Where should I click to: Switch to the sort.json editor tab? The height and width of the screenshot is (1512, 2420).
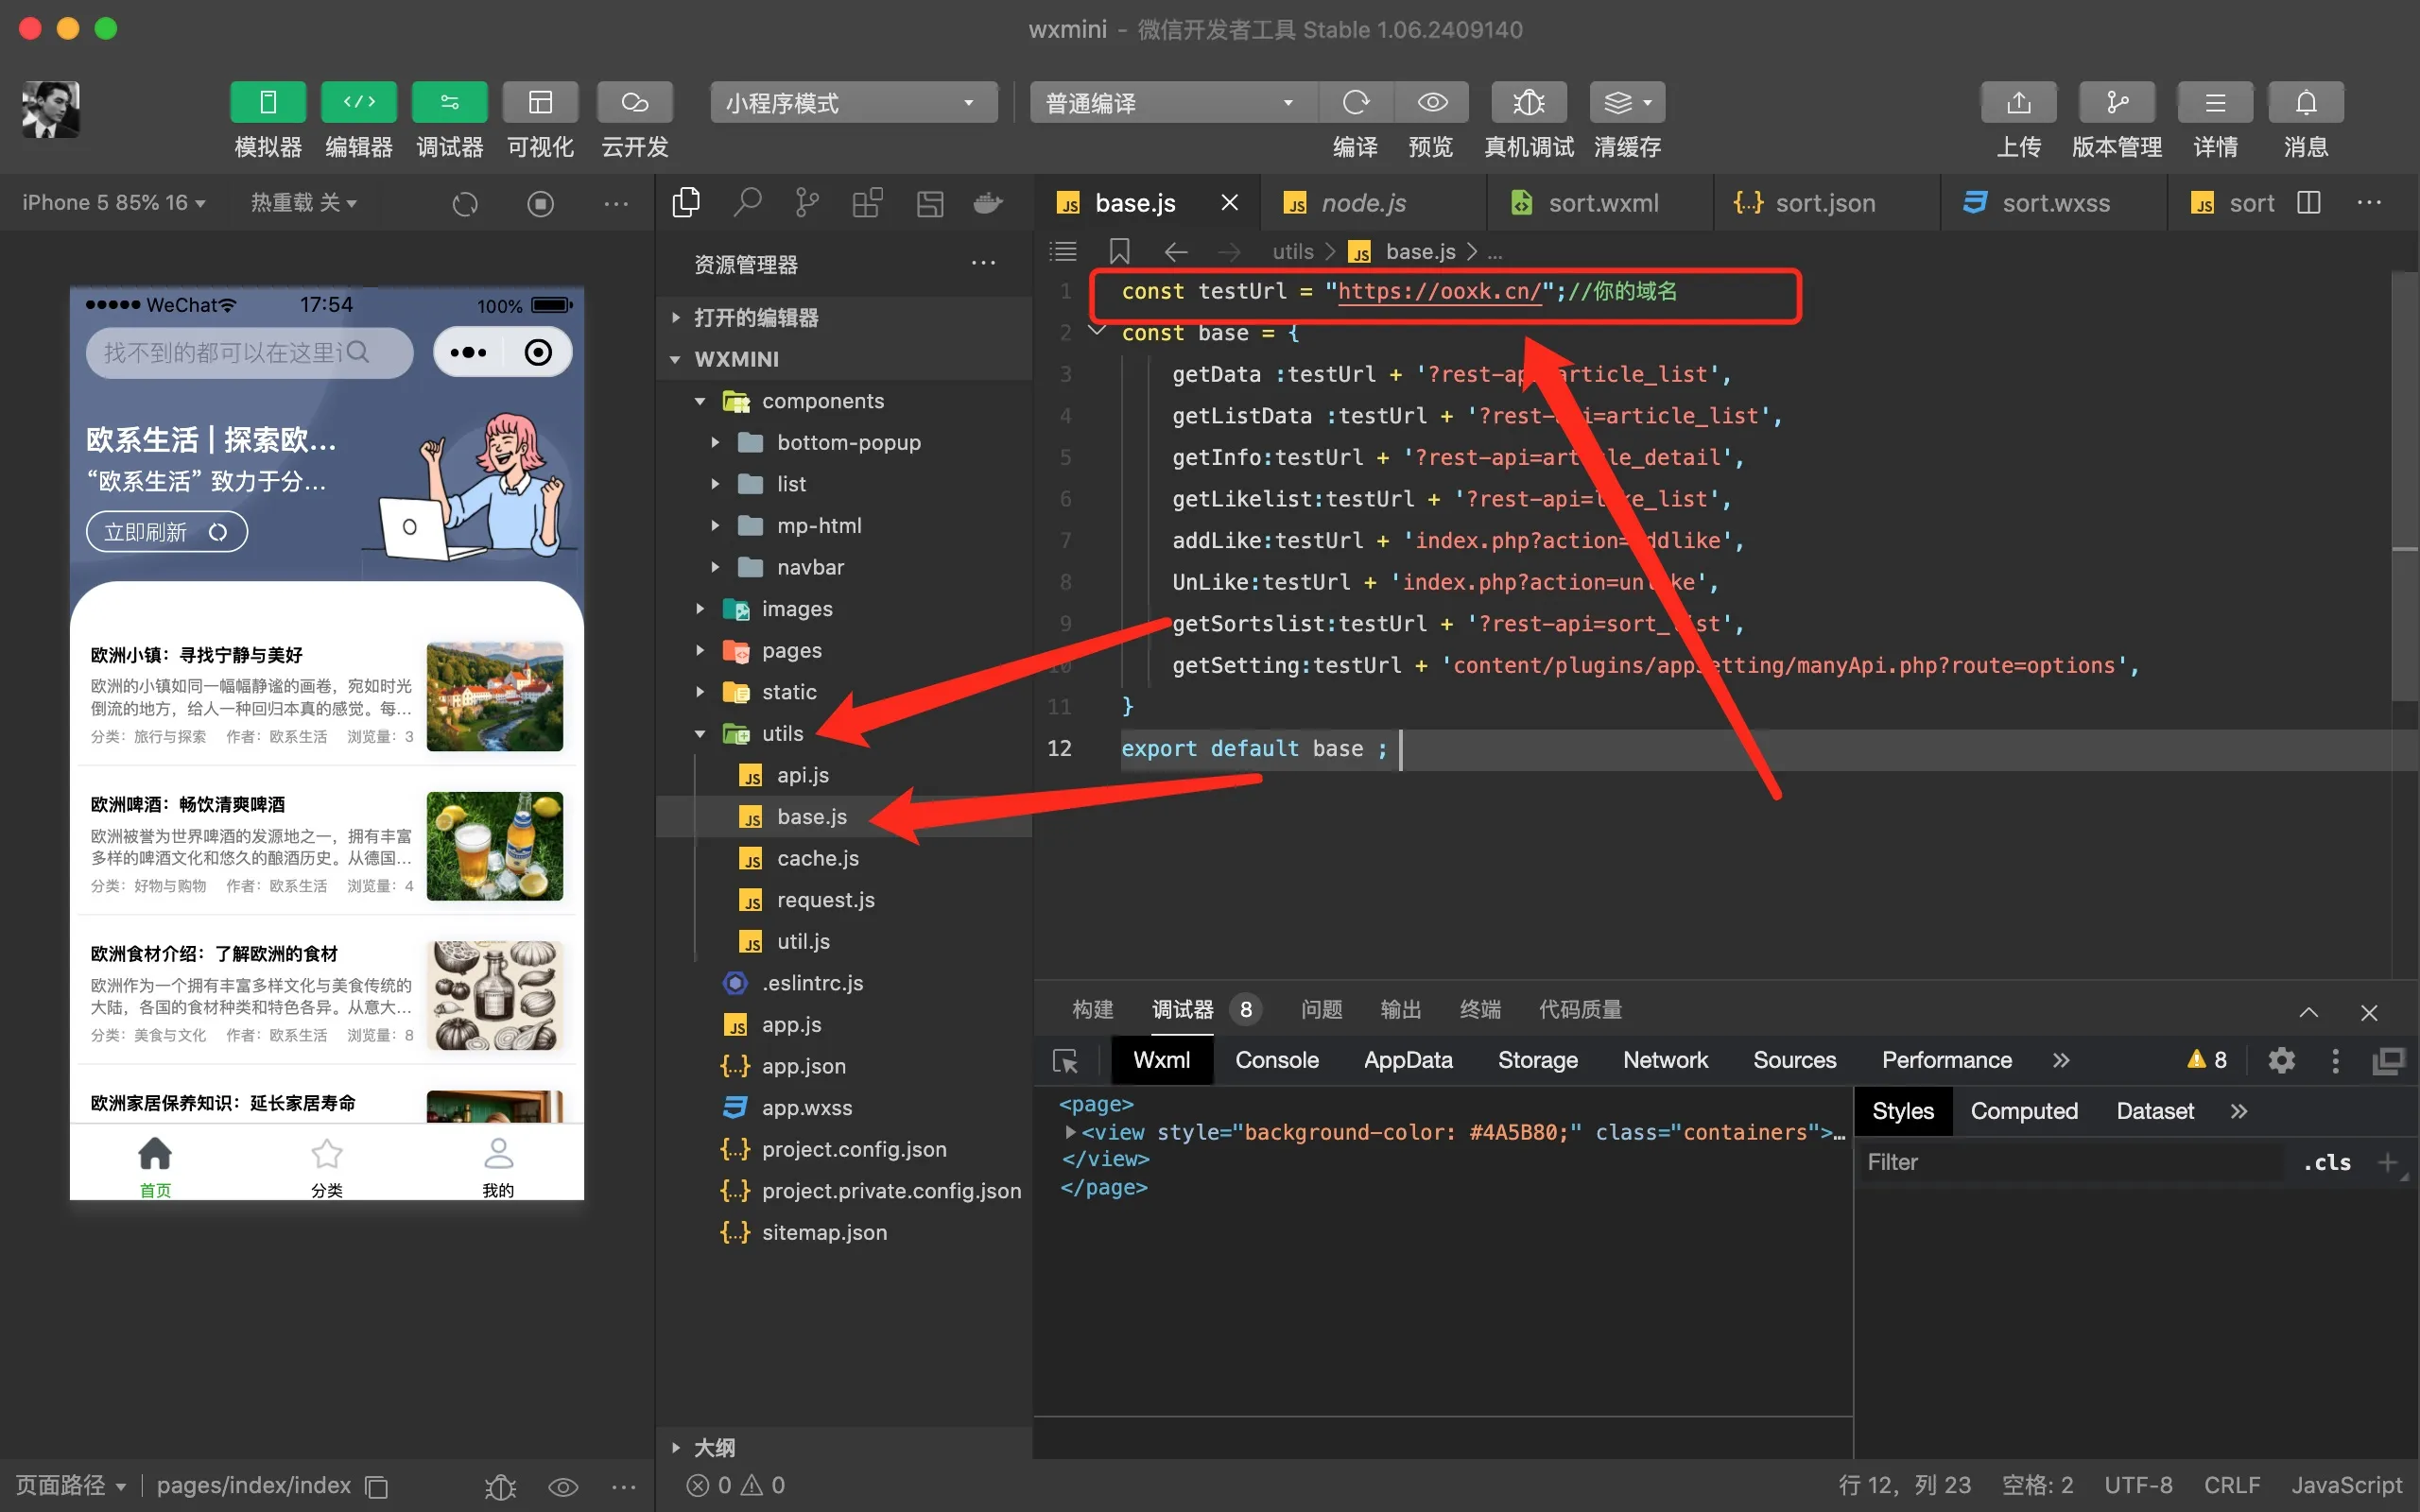point(1826,203)
